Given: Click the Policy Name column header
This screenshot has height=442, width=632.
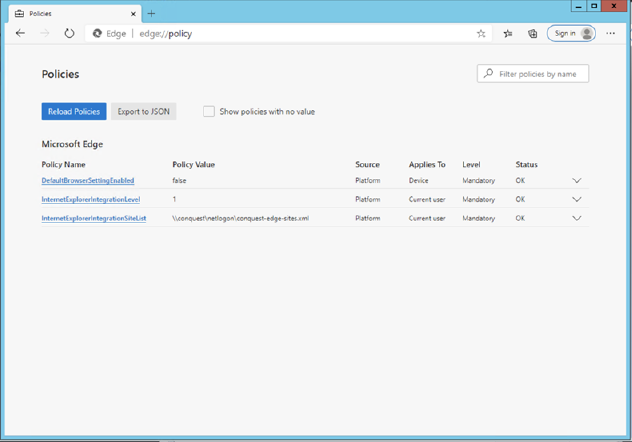Looking at the screenshot, I should [63, 164].
